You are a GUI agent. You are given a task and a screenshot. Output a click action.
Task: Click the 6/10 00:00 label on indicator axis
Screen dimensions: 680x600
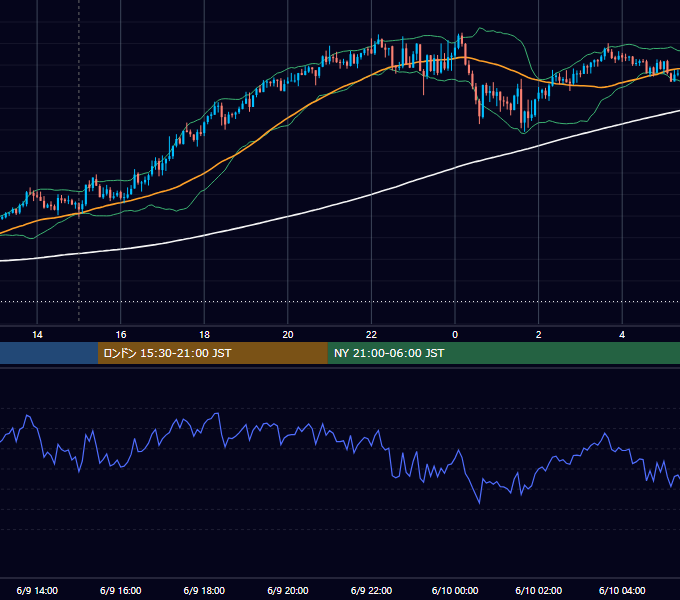click(x=455, y=590)
